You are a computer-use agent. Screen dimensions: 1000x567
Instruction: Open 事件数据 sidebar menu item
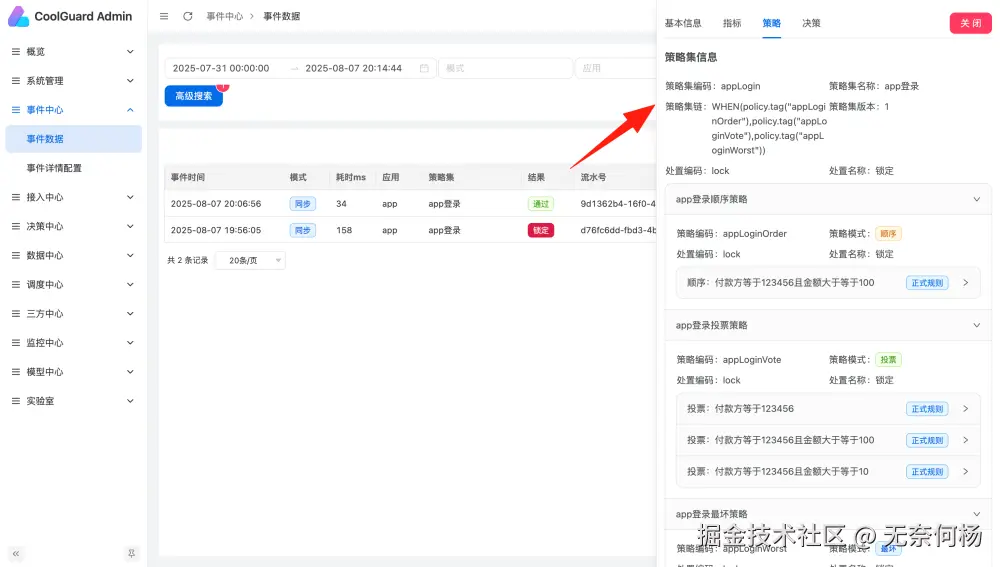(73, 139)
